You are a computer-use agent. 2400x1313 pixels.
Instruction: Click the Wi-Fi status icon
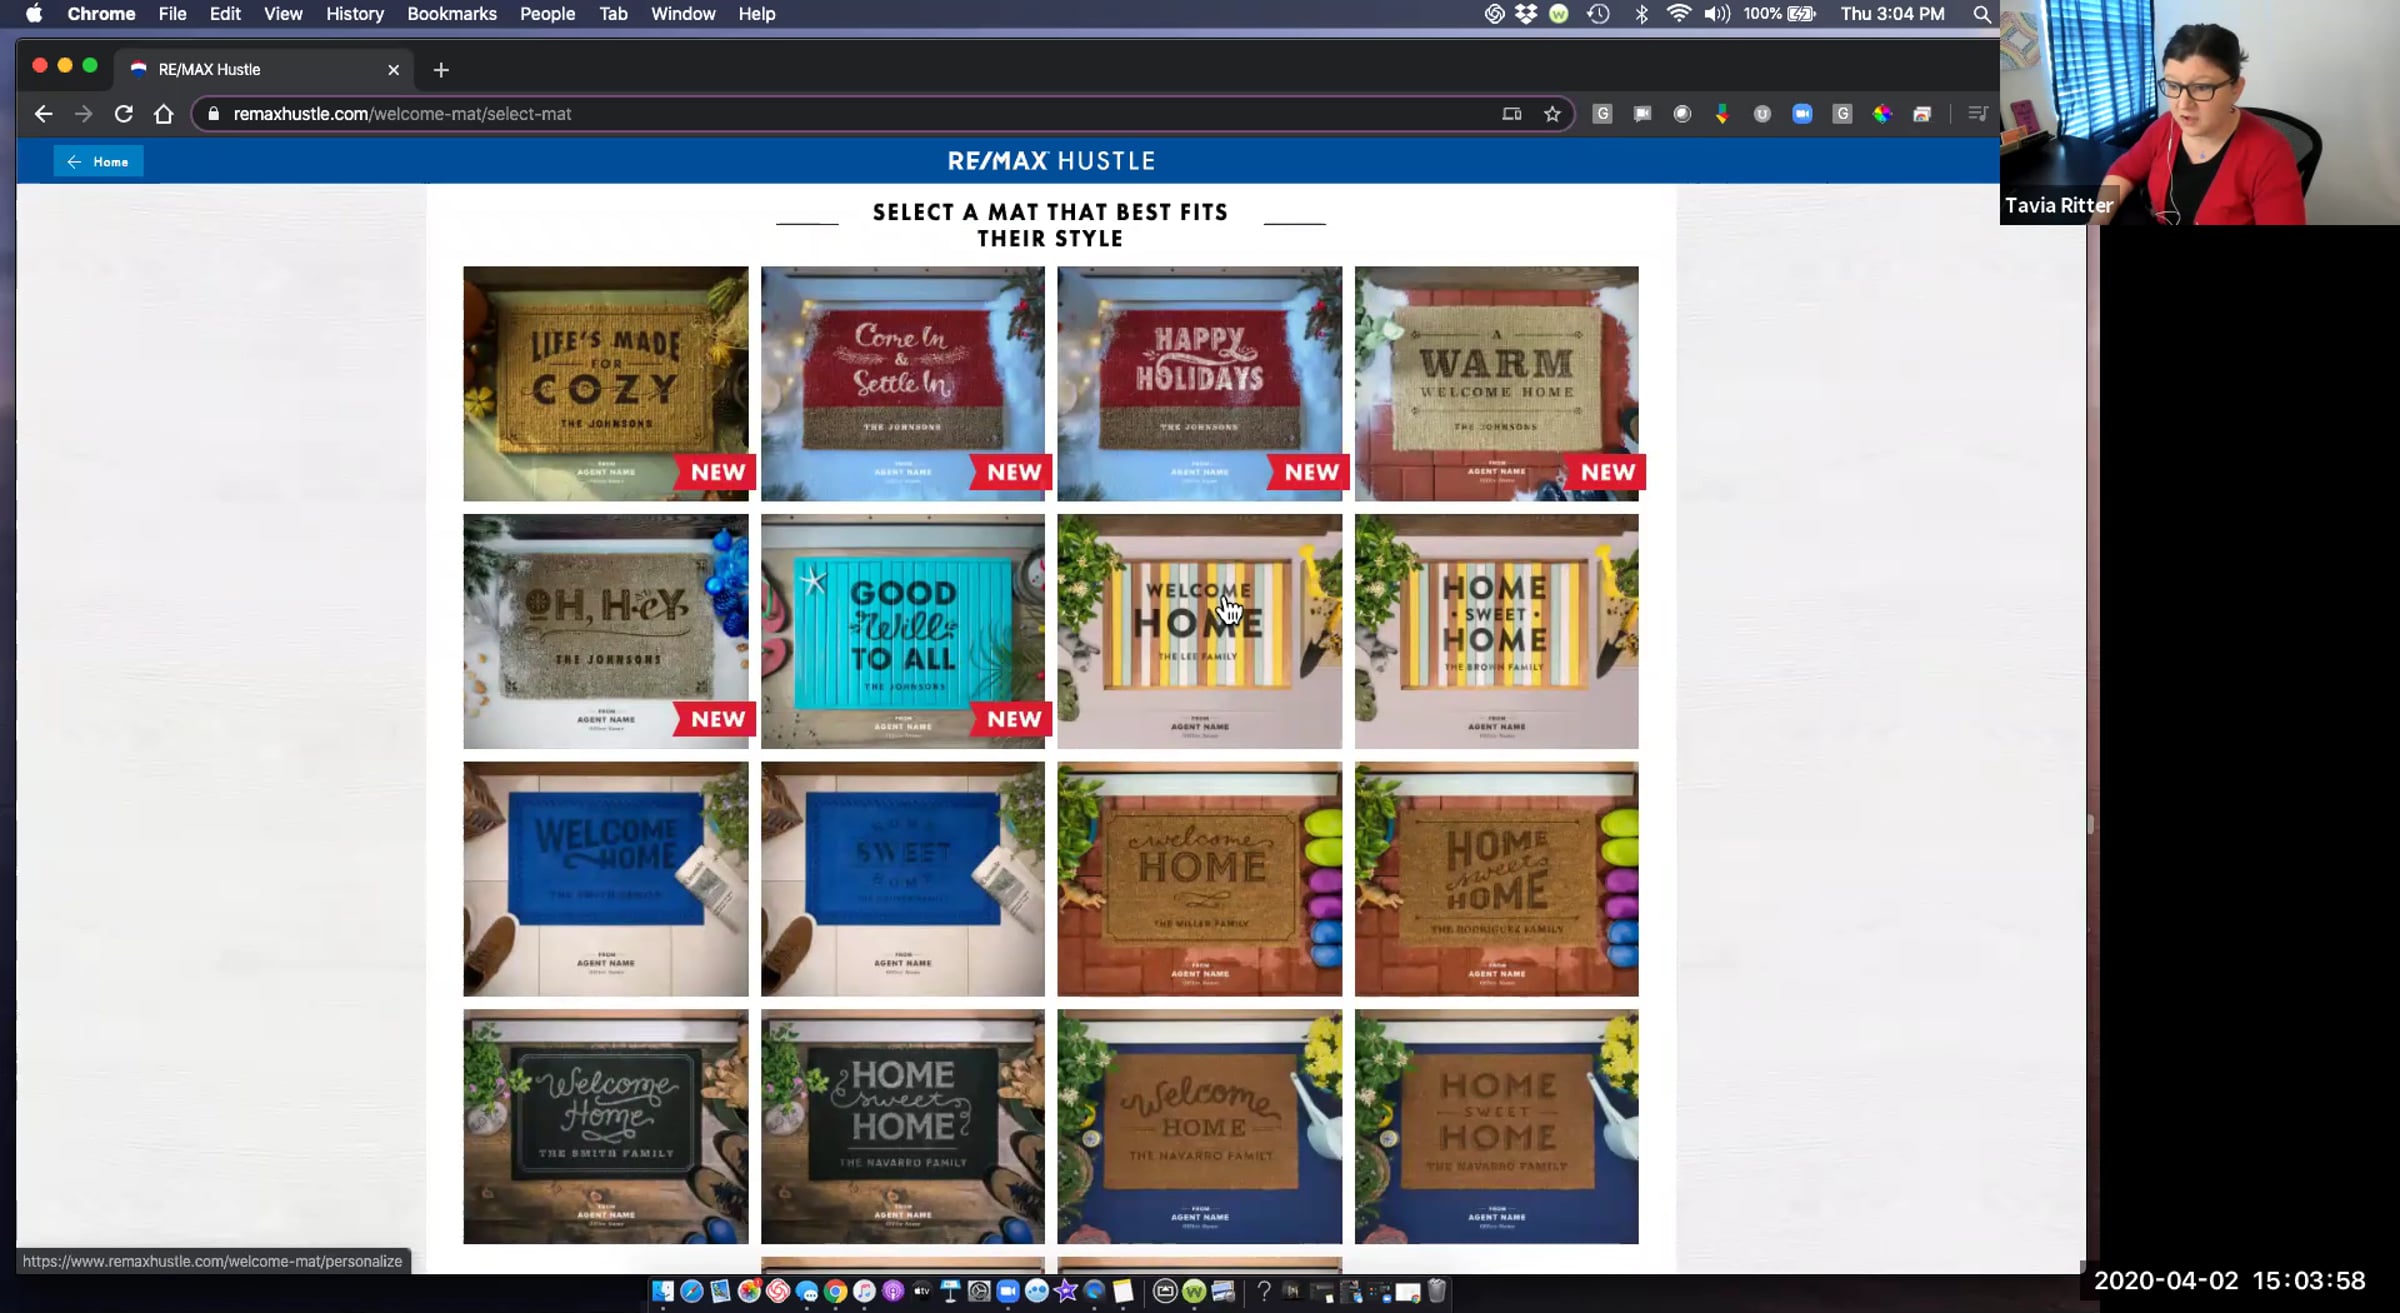coord(1678,14)
